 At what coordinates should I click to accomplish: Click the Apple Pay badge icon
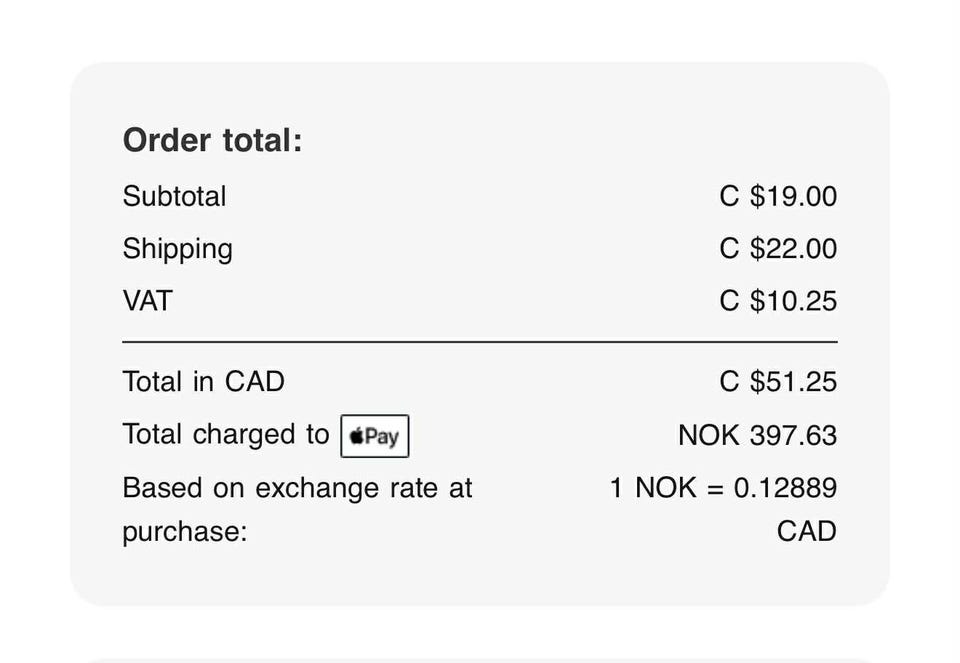click(375, 436)
